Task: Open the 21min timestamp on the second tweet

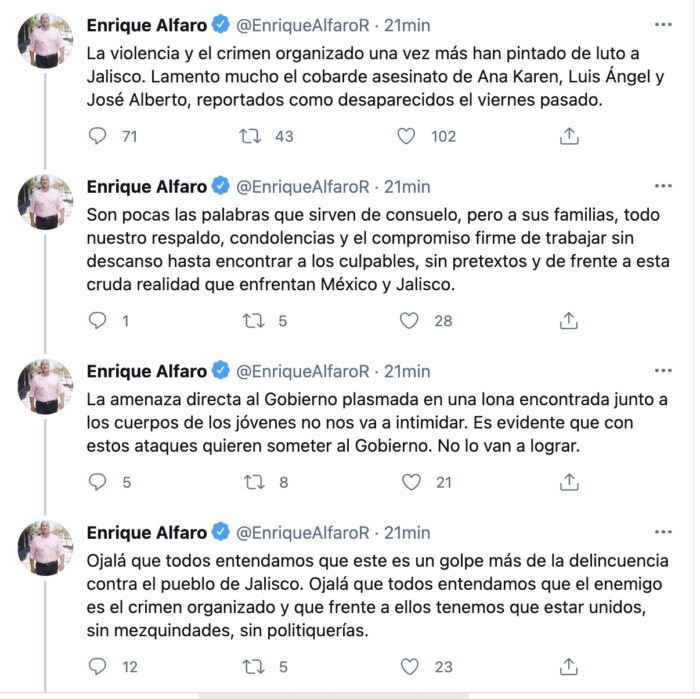Action: 407,187
